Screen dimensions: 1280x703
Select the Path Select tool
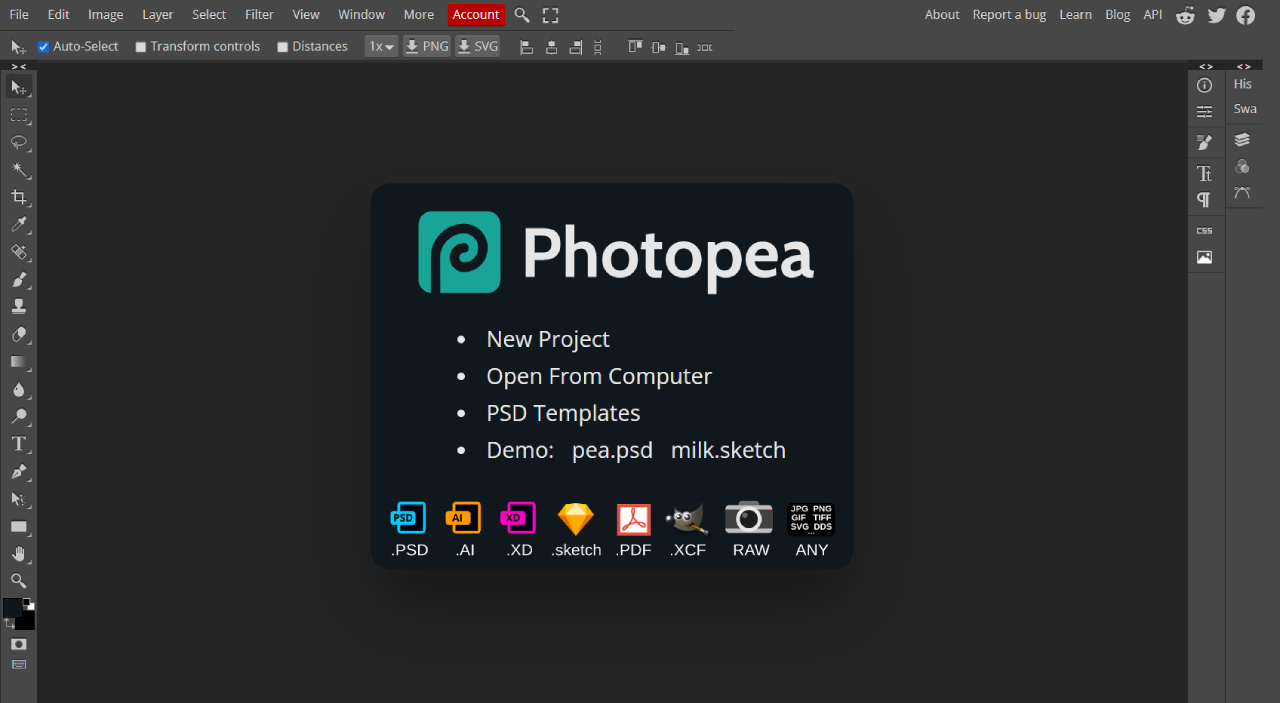coord(18,498)
